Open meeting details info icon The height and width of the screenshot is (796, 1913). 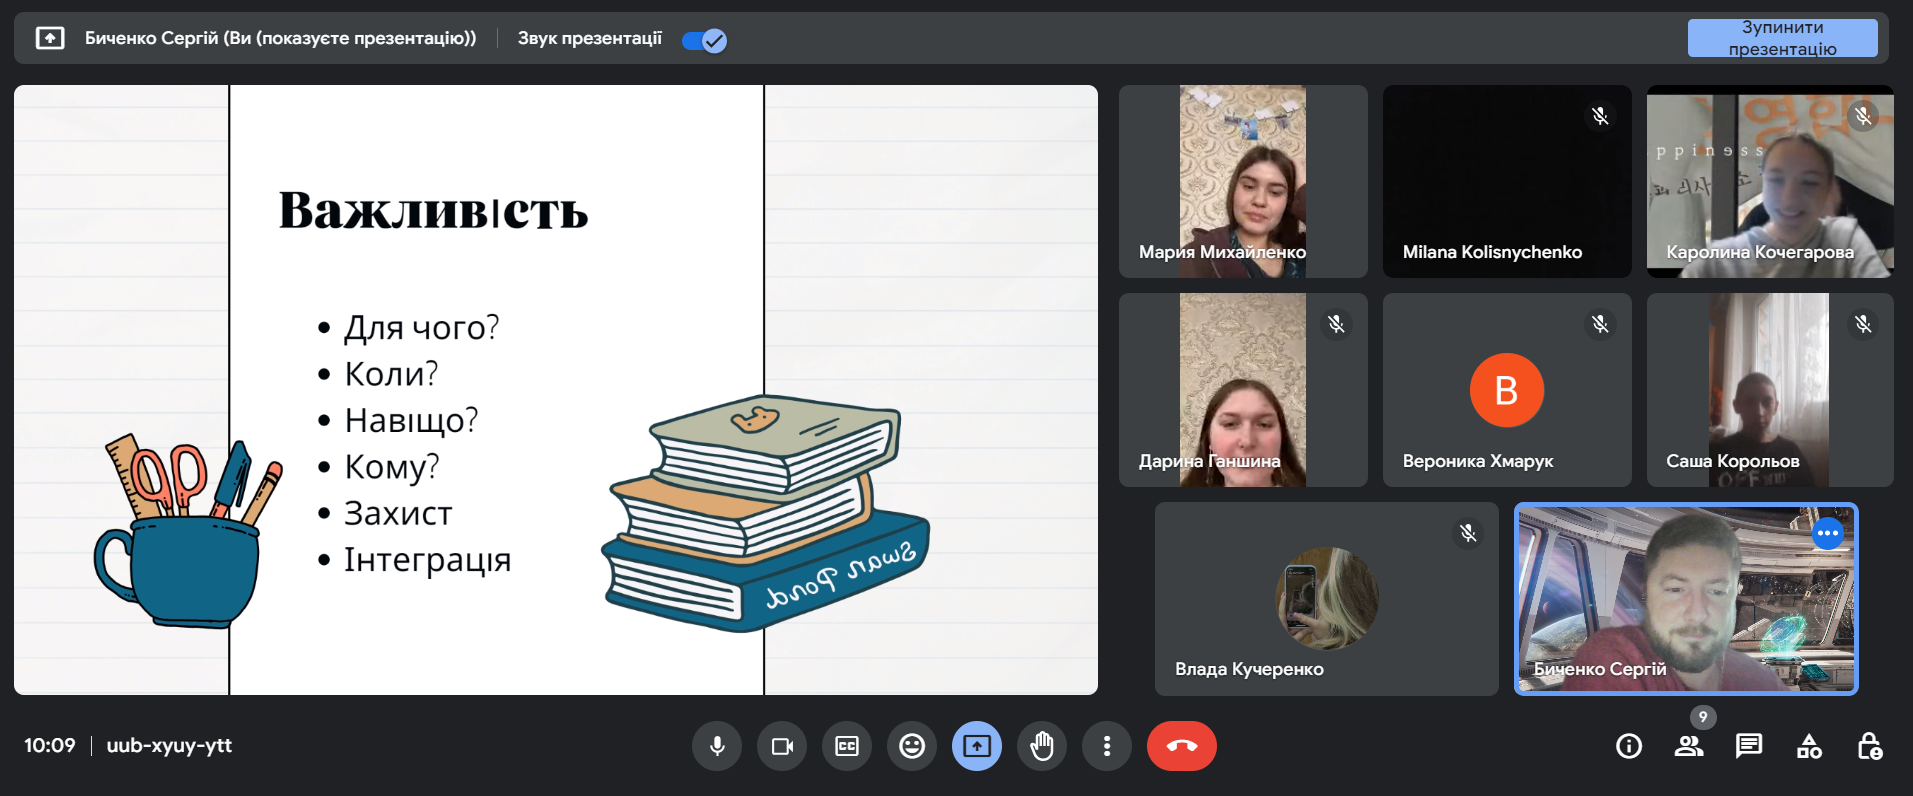pyautogui.click(x=1629, y=746)
